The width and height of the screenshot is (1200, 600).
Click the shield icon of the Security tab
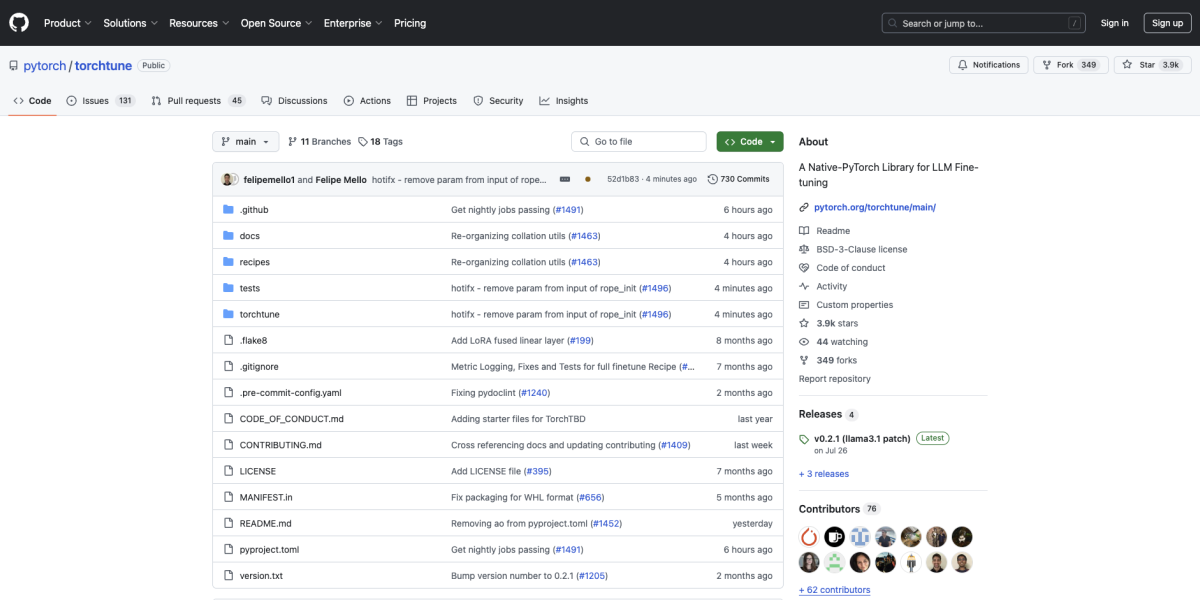point(478,101)
